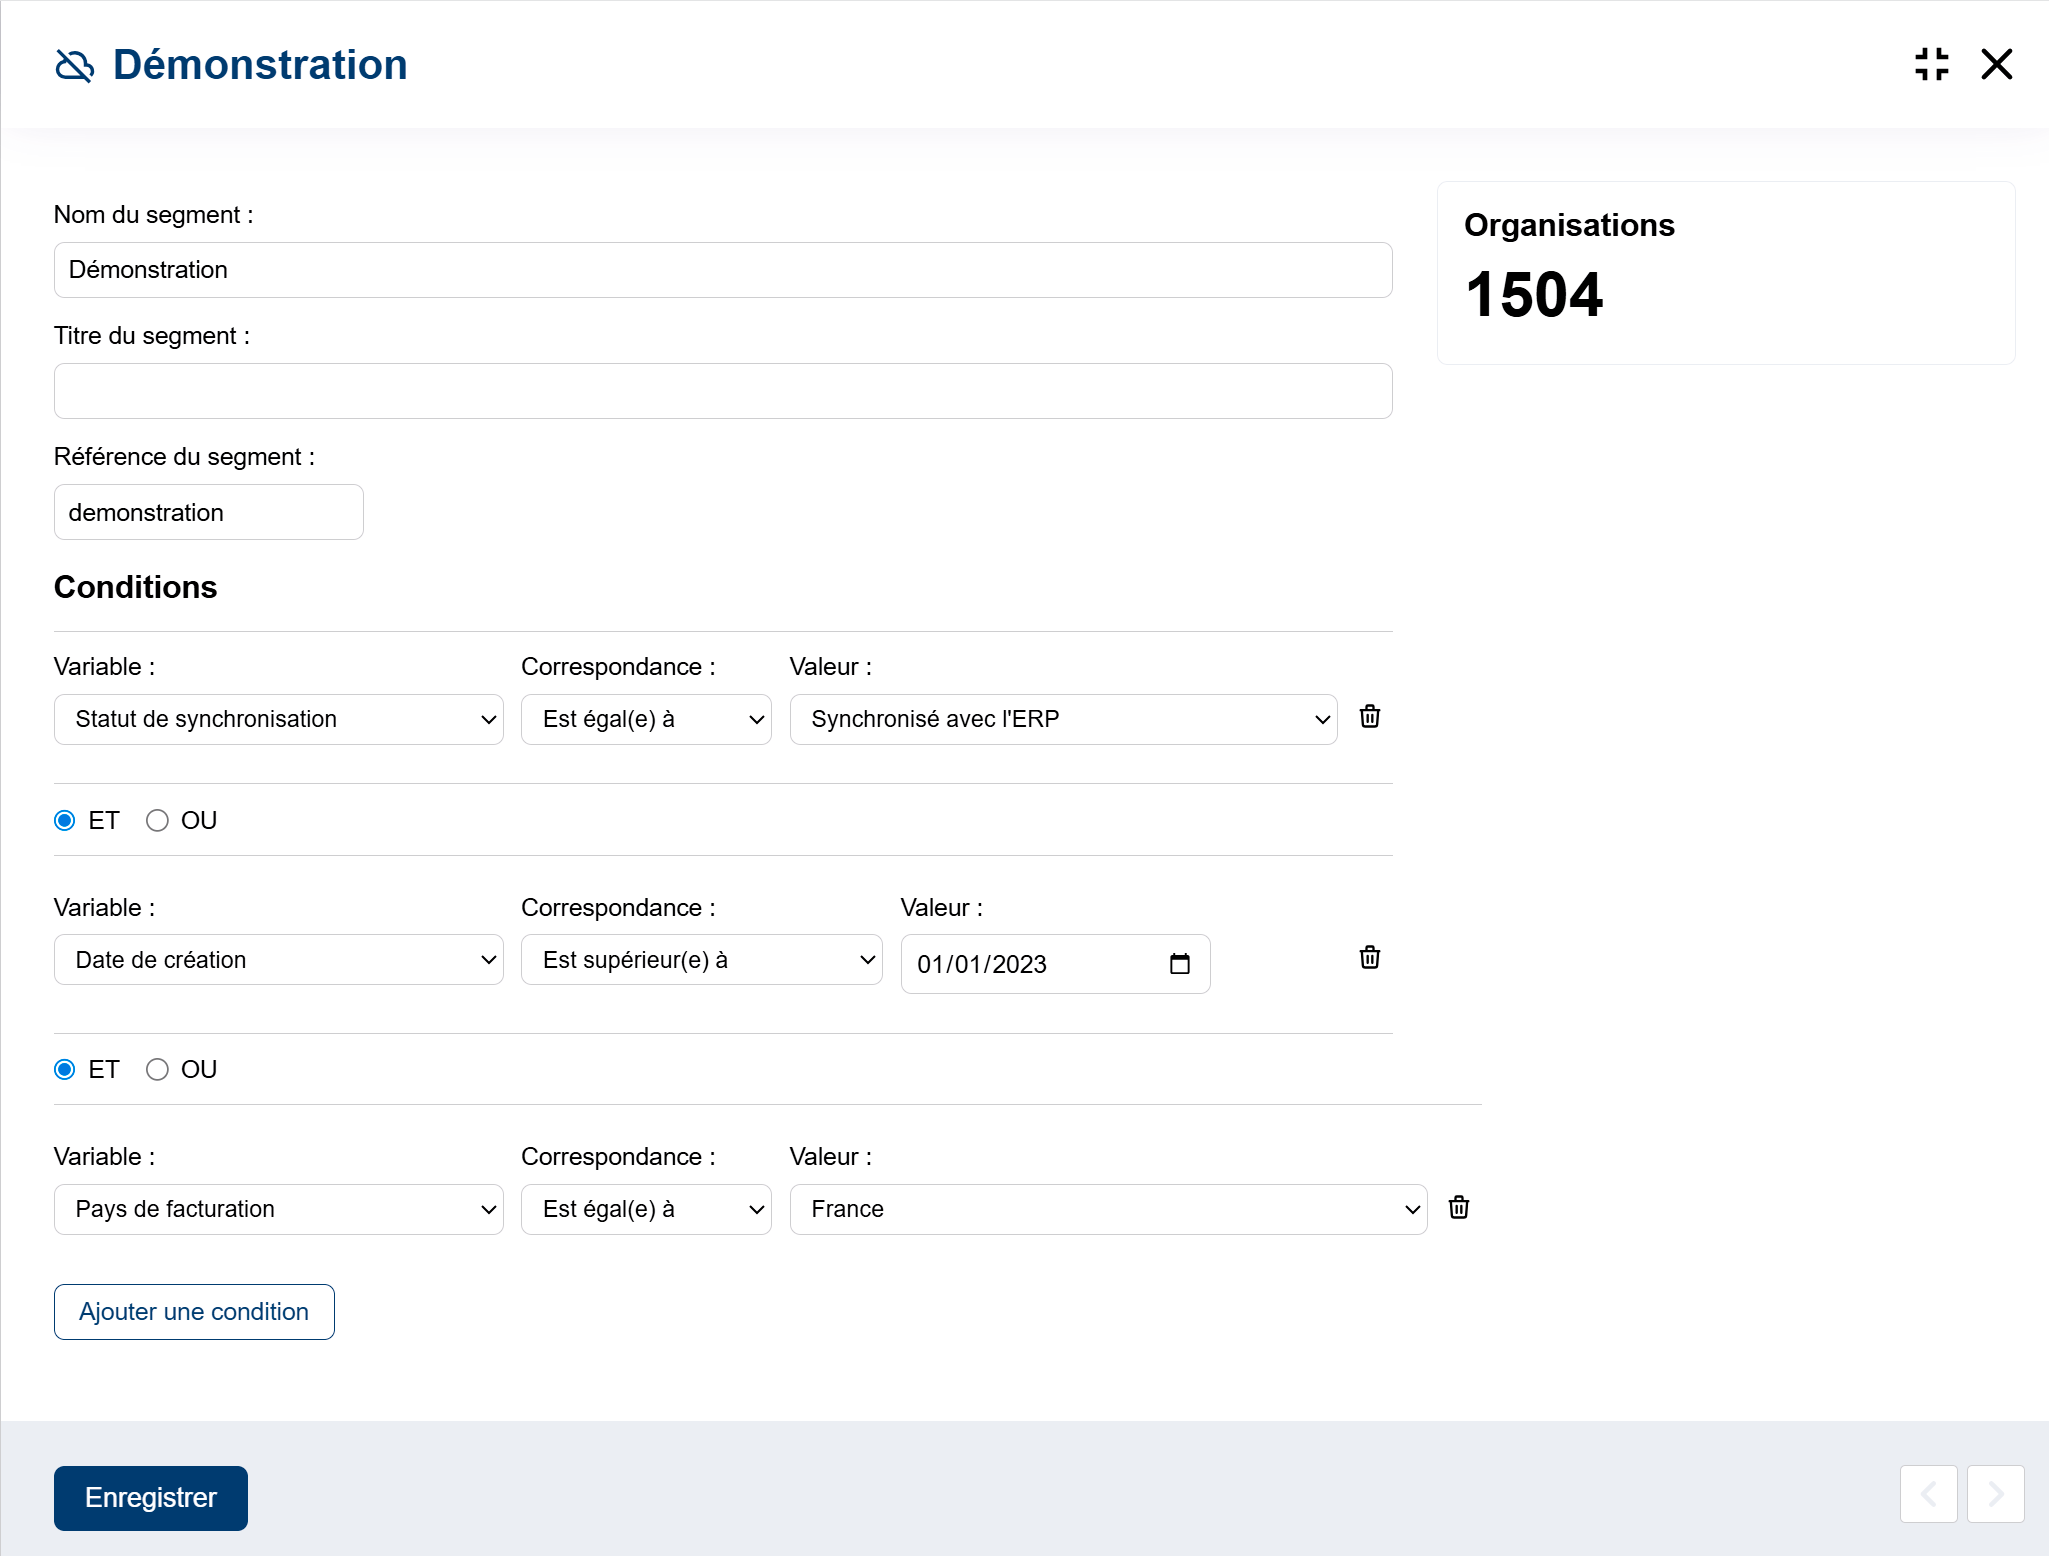Select OU after first condition
Image resolution: width=2050 pixels, height=1556 pixels.
[158, 821]
